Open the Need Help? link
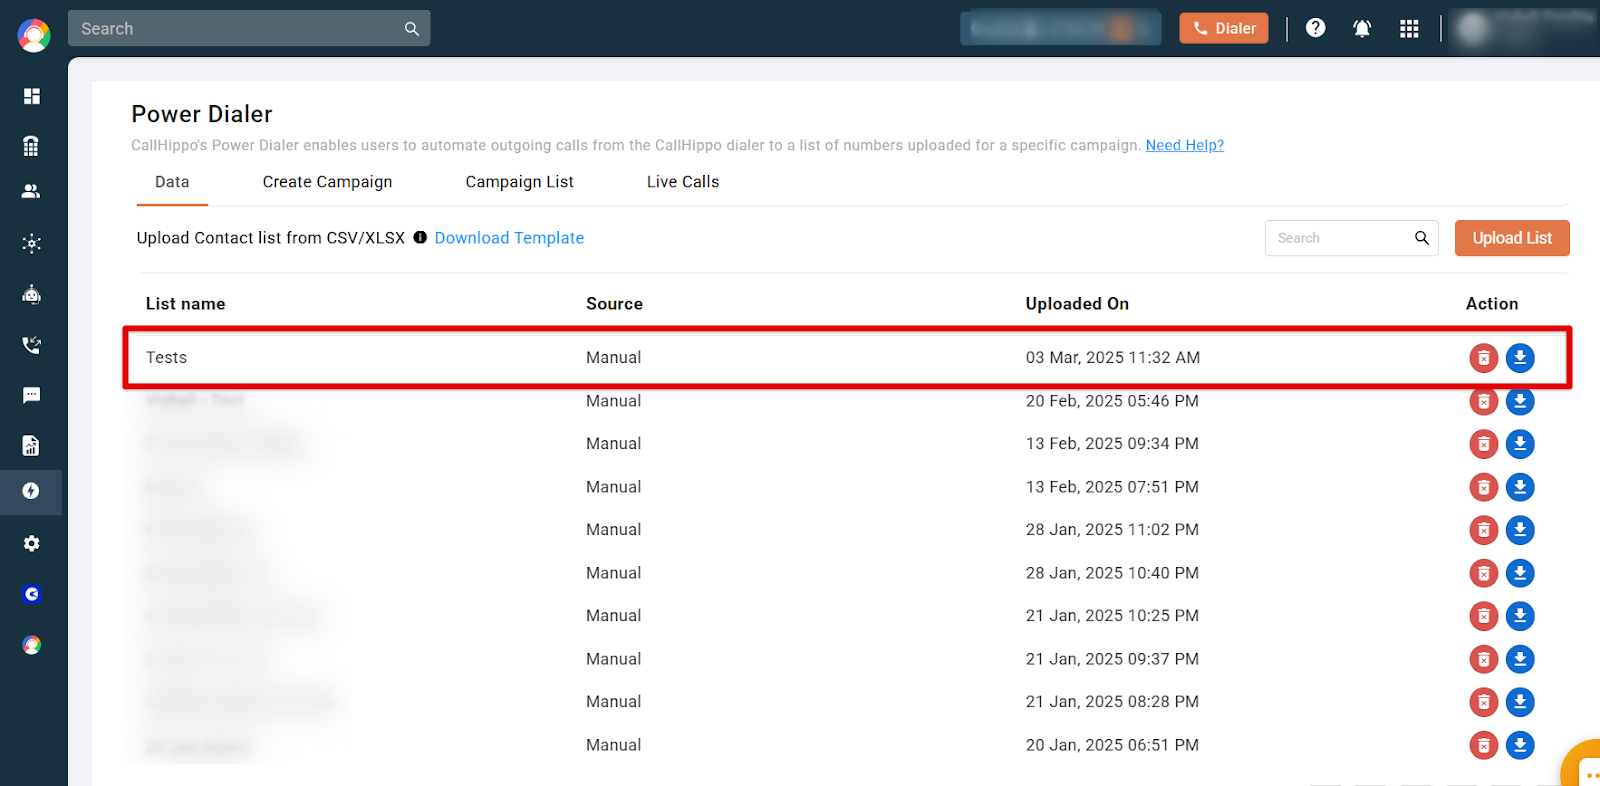Image resolution: width=1600 pixels, height=786 pixels. (1185, 145)
